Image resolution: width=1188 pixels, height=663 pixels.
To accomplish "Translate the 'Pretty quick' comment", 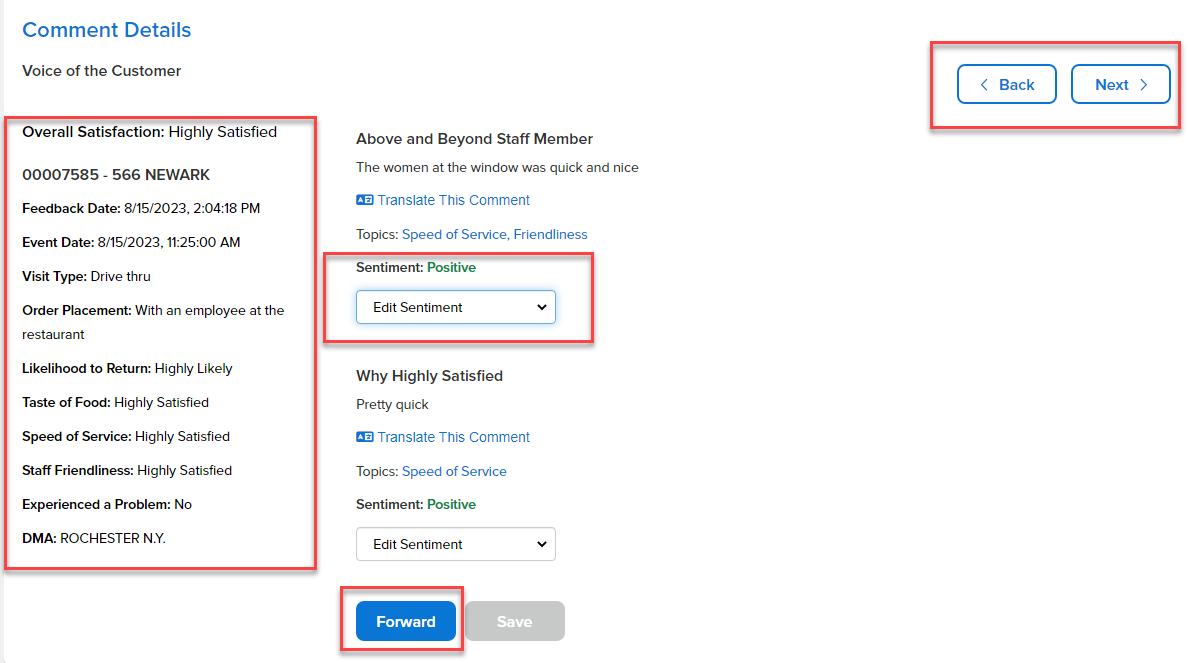I will tap(453, 437).
